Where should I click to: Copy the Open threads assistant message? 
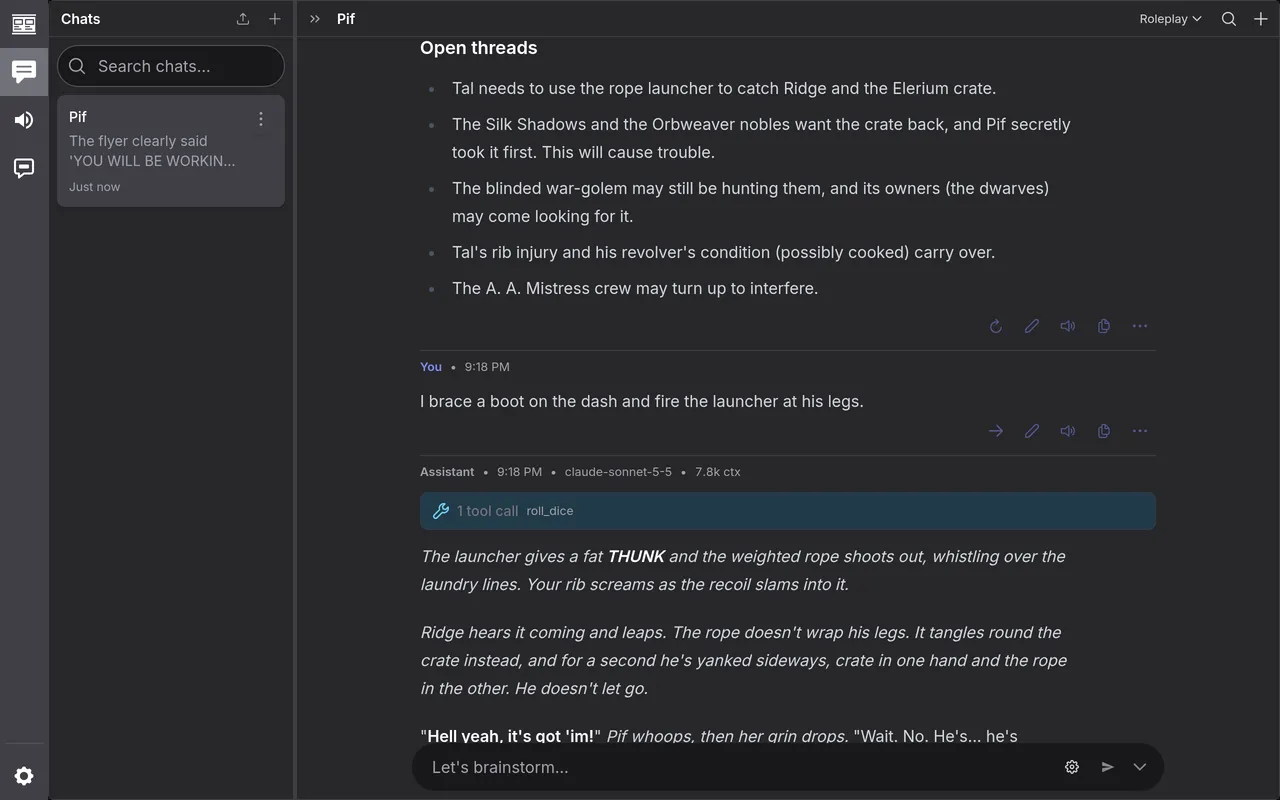pyautogui.click(x=1104, y=326)
